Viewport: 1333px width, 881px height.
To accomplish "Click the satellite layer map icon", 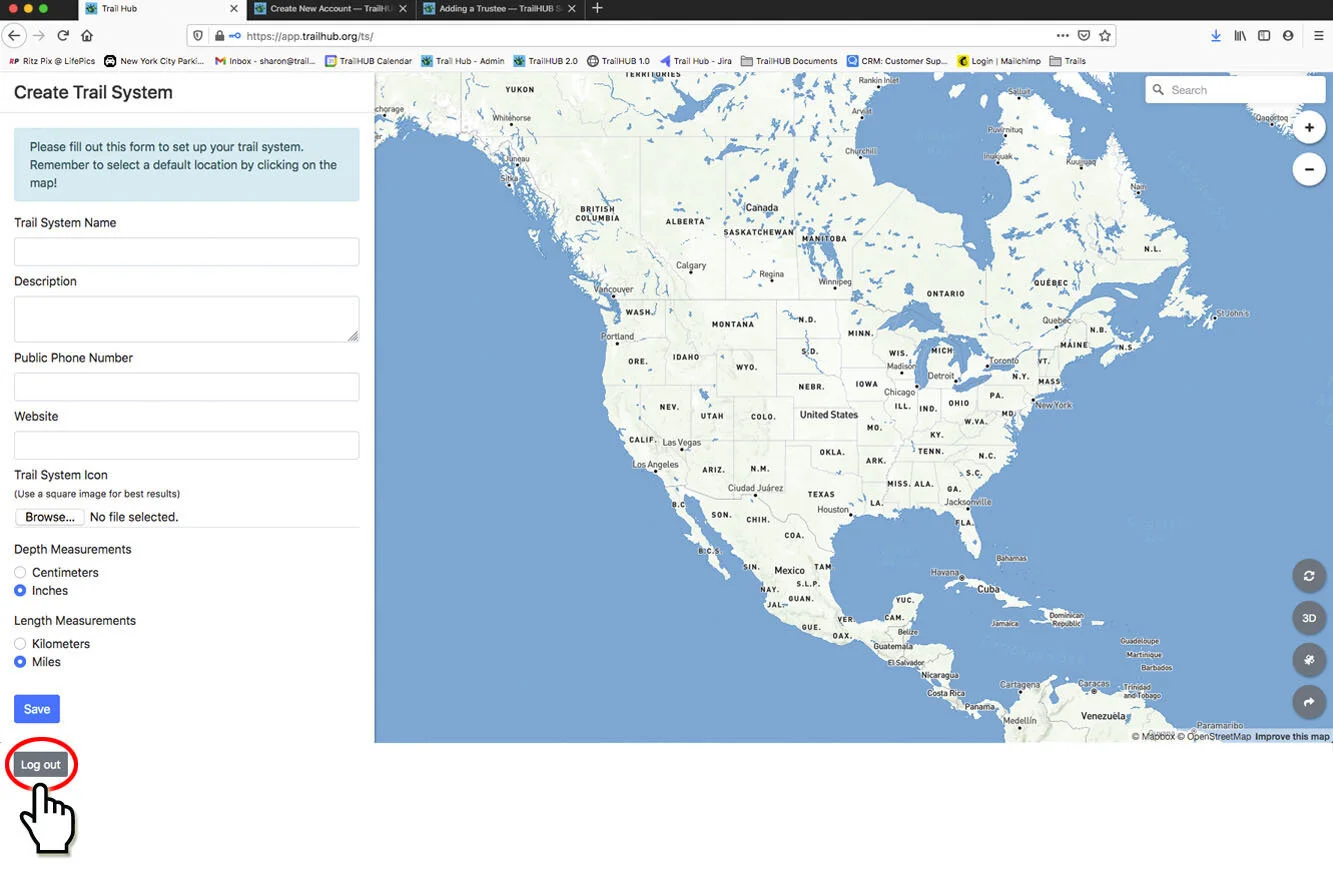I will (1309, 660).
